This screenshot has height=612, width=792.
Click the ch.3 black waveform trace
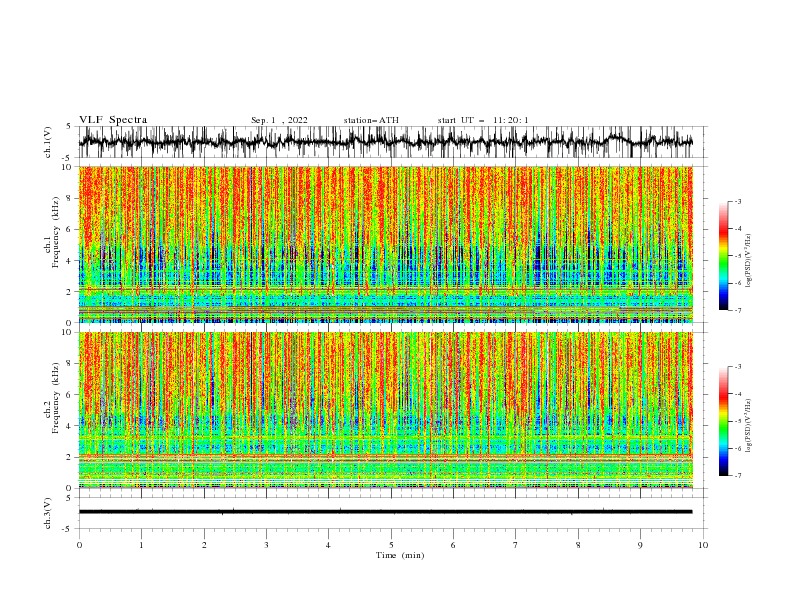[385, 512]
